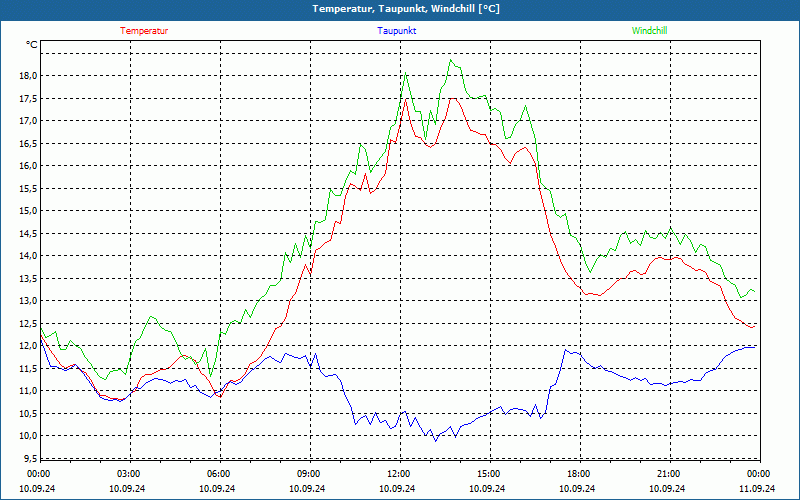Click the blue Taupunkt curve's lowest point

coord(434,440)
